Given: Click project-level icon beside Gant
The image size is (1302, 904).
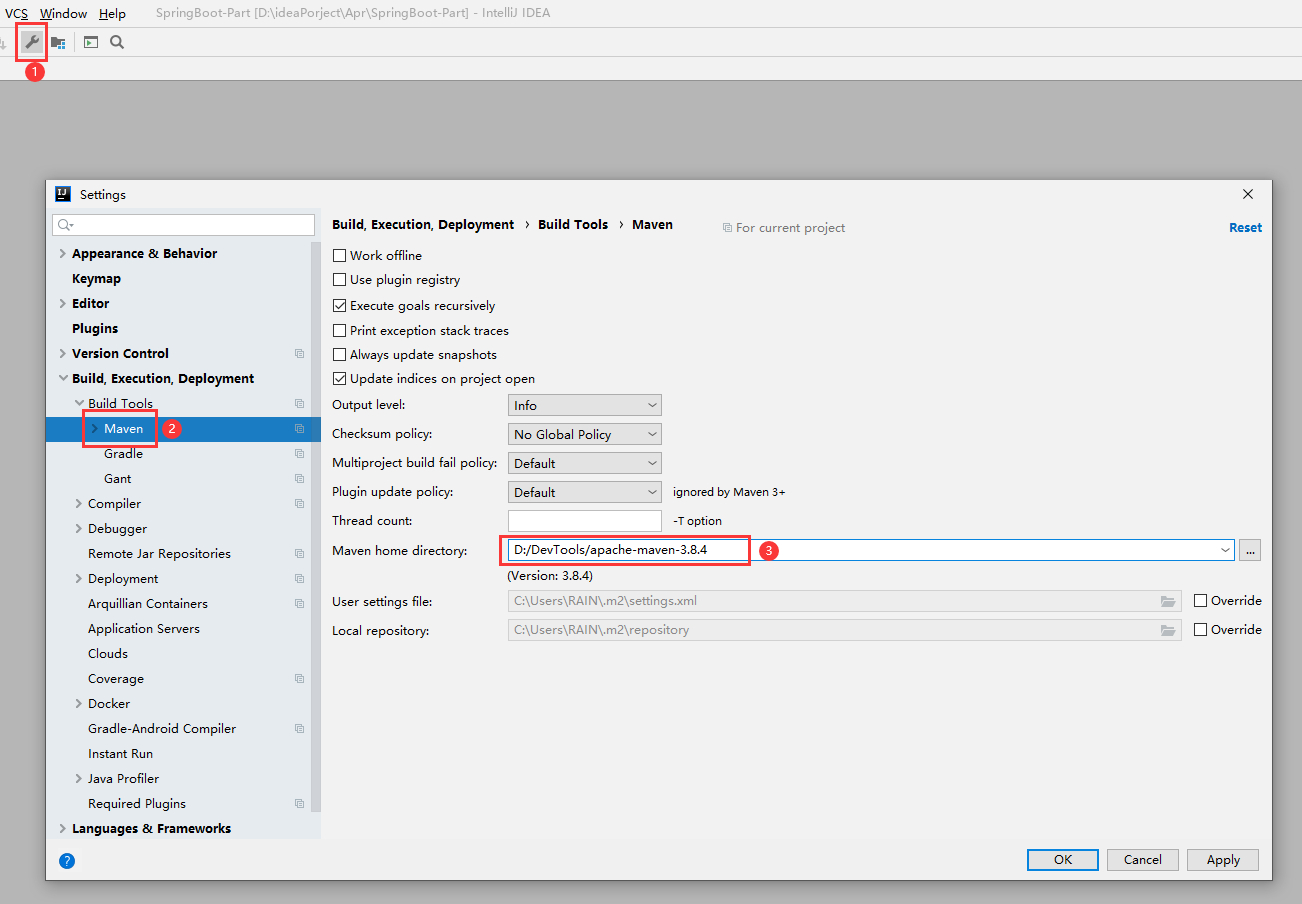Looking at the screenshot, I should [299, 478].
